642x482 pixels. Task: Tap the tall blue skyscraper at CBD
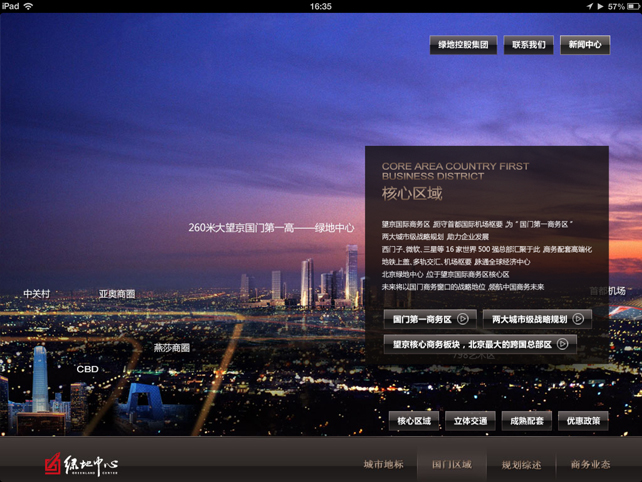tap(40, 378)
